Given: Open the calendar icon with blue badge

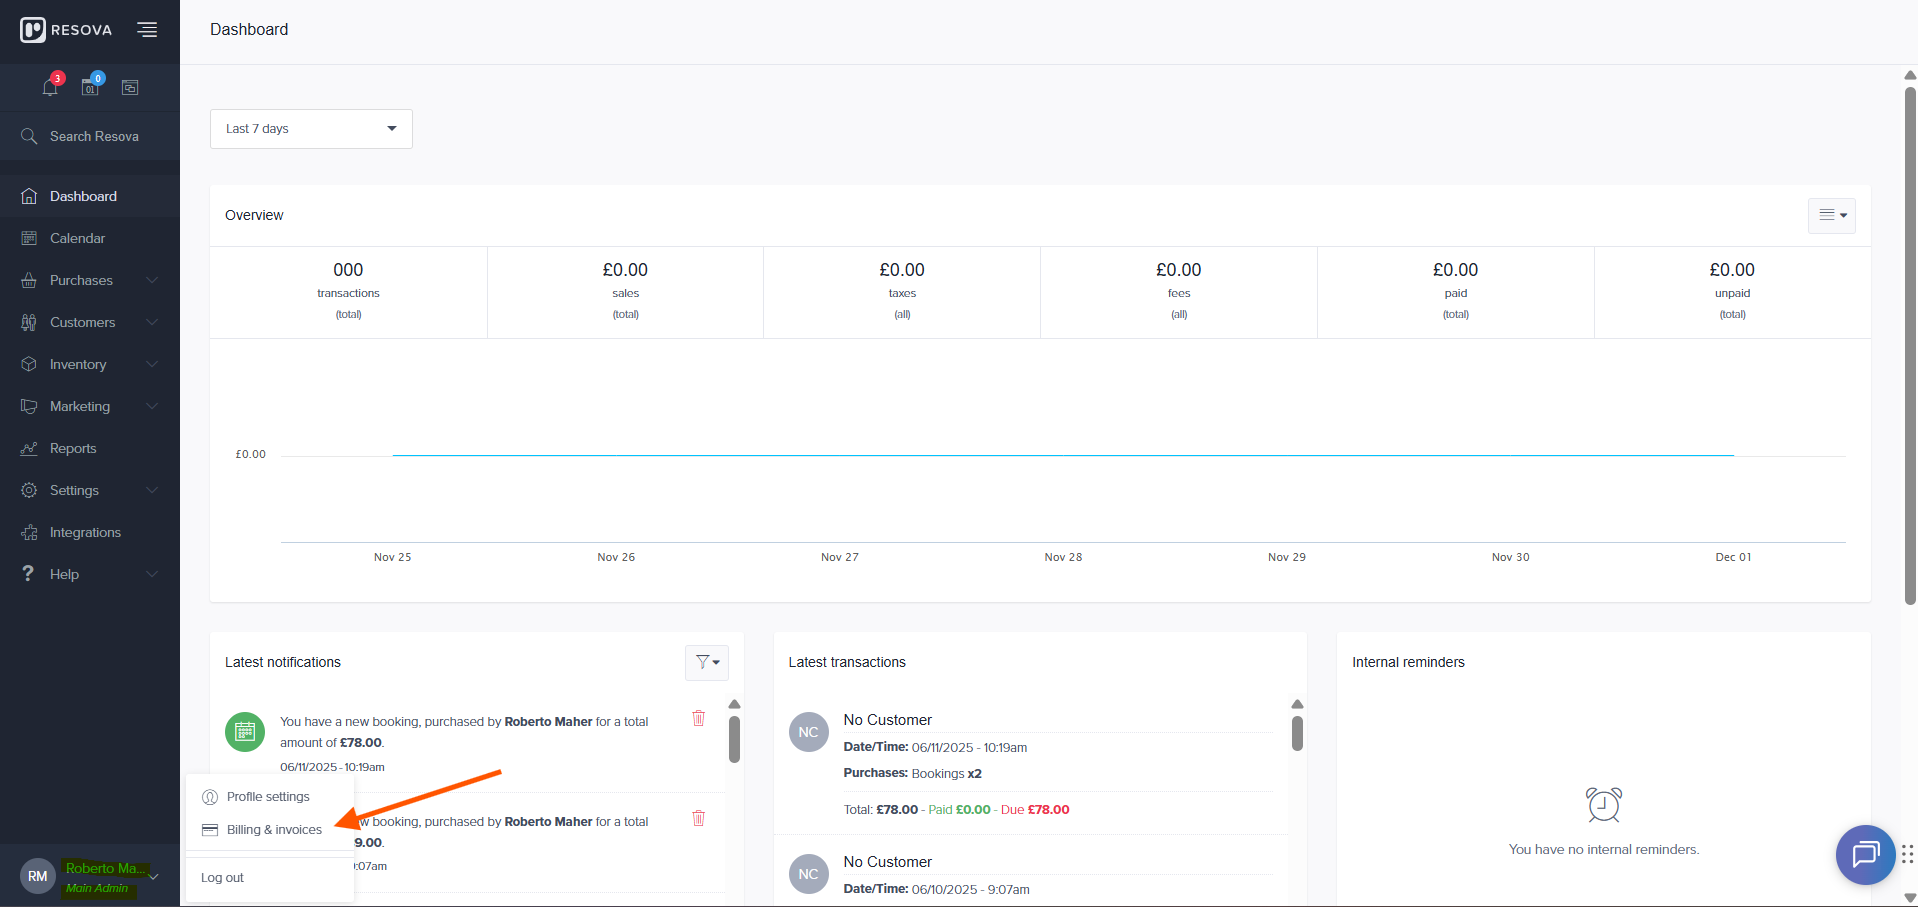Looking at the screenshot, I should click(x=91, y=87).
